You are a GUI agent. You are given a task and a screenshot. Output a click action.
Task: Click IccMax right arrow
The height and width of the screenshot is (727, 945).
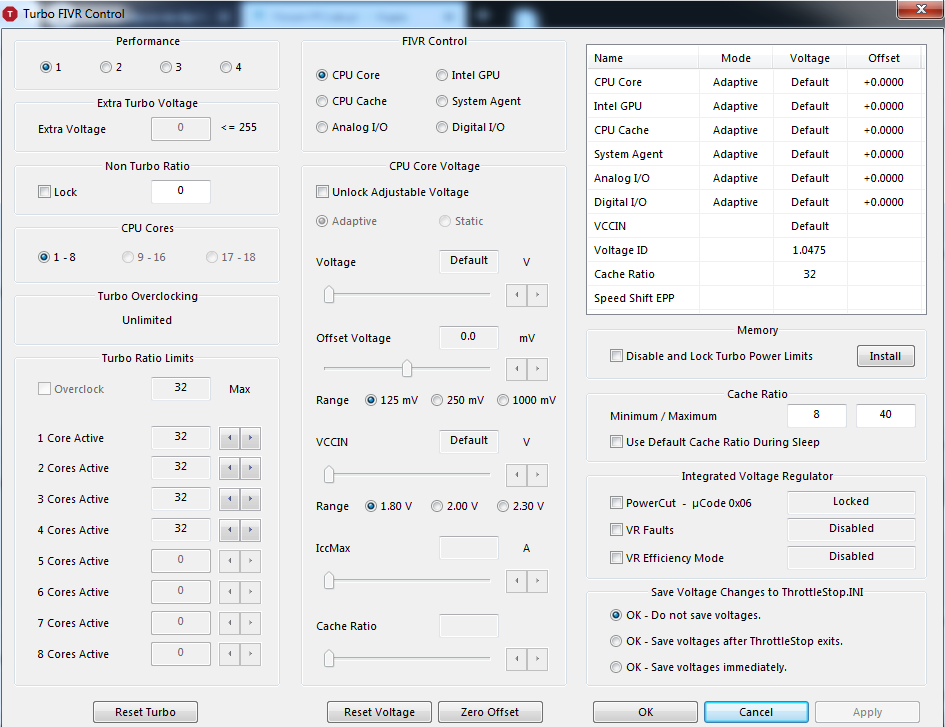[x=537, y=581]
